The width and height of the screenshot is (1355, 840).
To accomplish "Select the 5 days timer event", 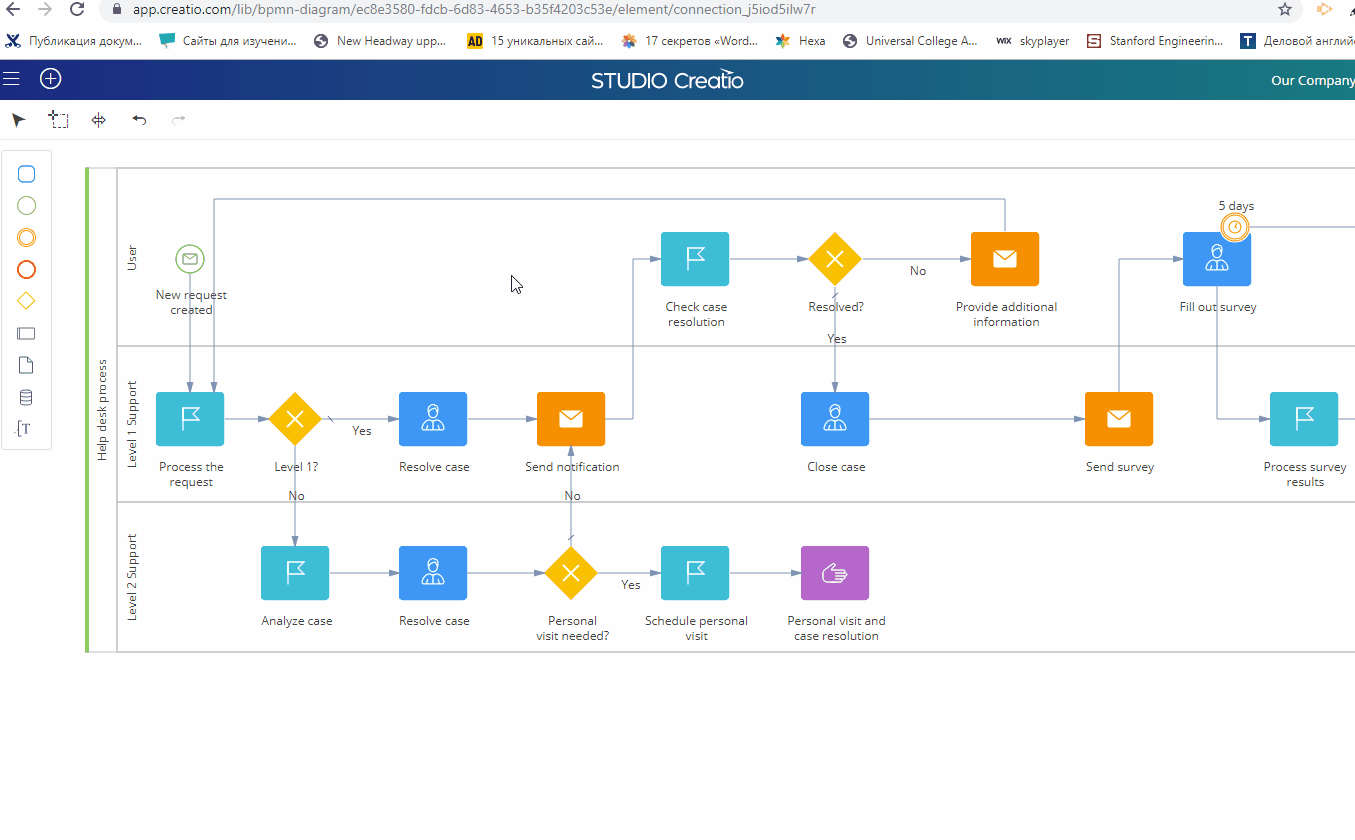I will click(x=1236, y=228).
